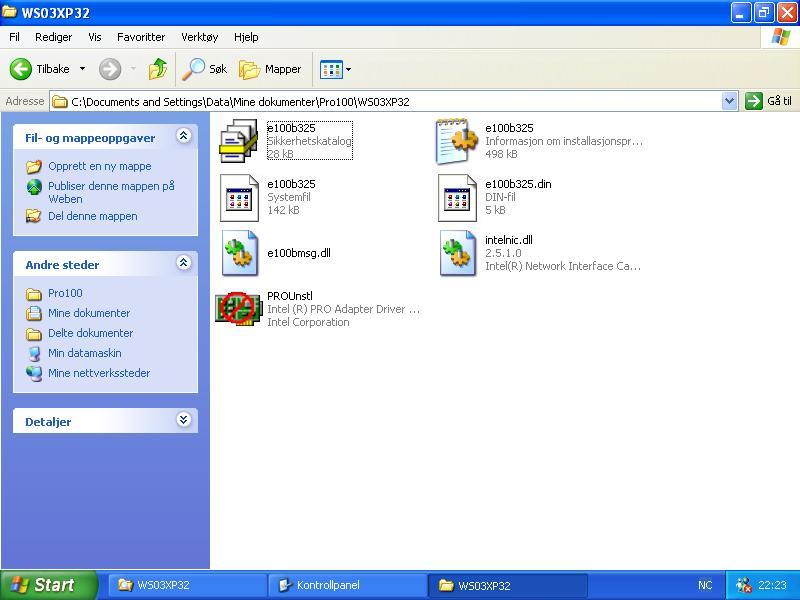Click the Delte dokumenter folder icon
This screenshot has height=600, width=800.
(x=34, y=334)
